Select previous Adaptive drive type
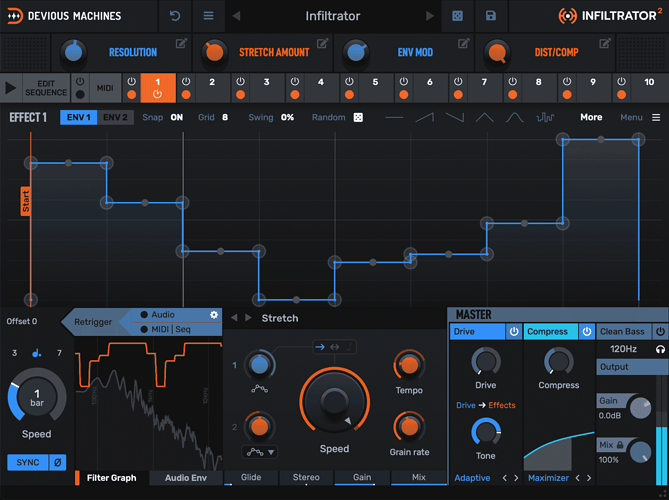This screenshot has height=500, width=669. [505, 478]
